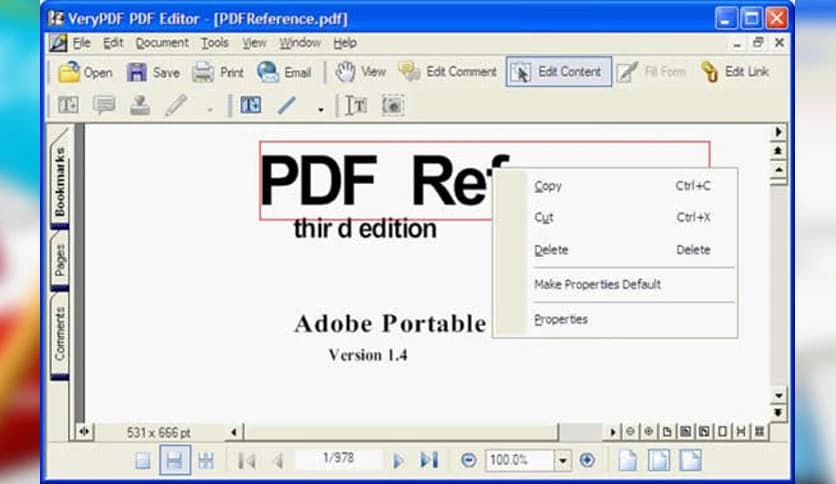Image resolution: width=836 pixels, height=484 pixels.
Task: Click the vertical scrollbar up arrow
Action: pos(778,170)
